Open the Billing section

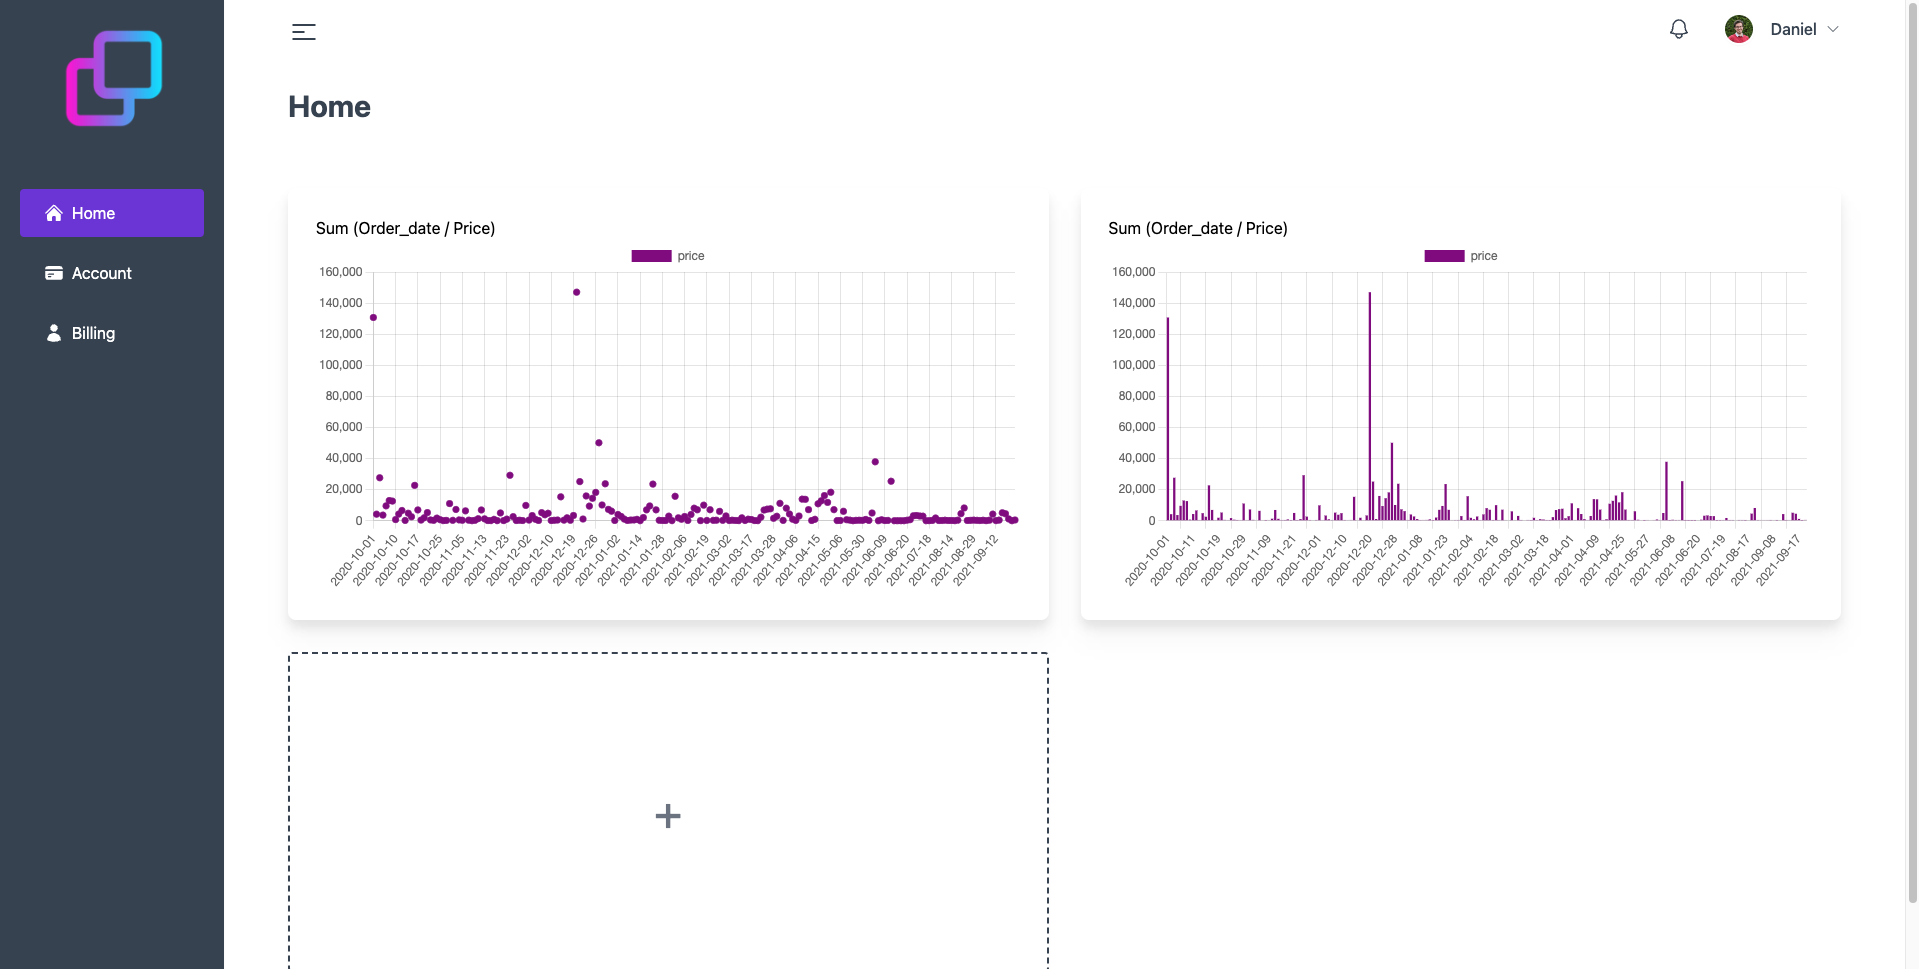pyautogui.click(x=93, y=333)
